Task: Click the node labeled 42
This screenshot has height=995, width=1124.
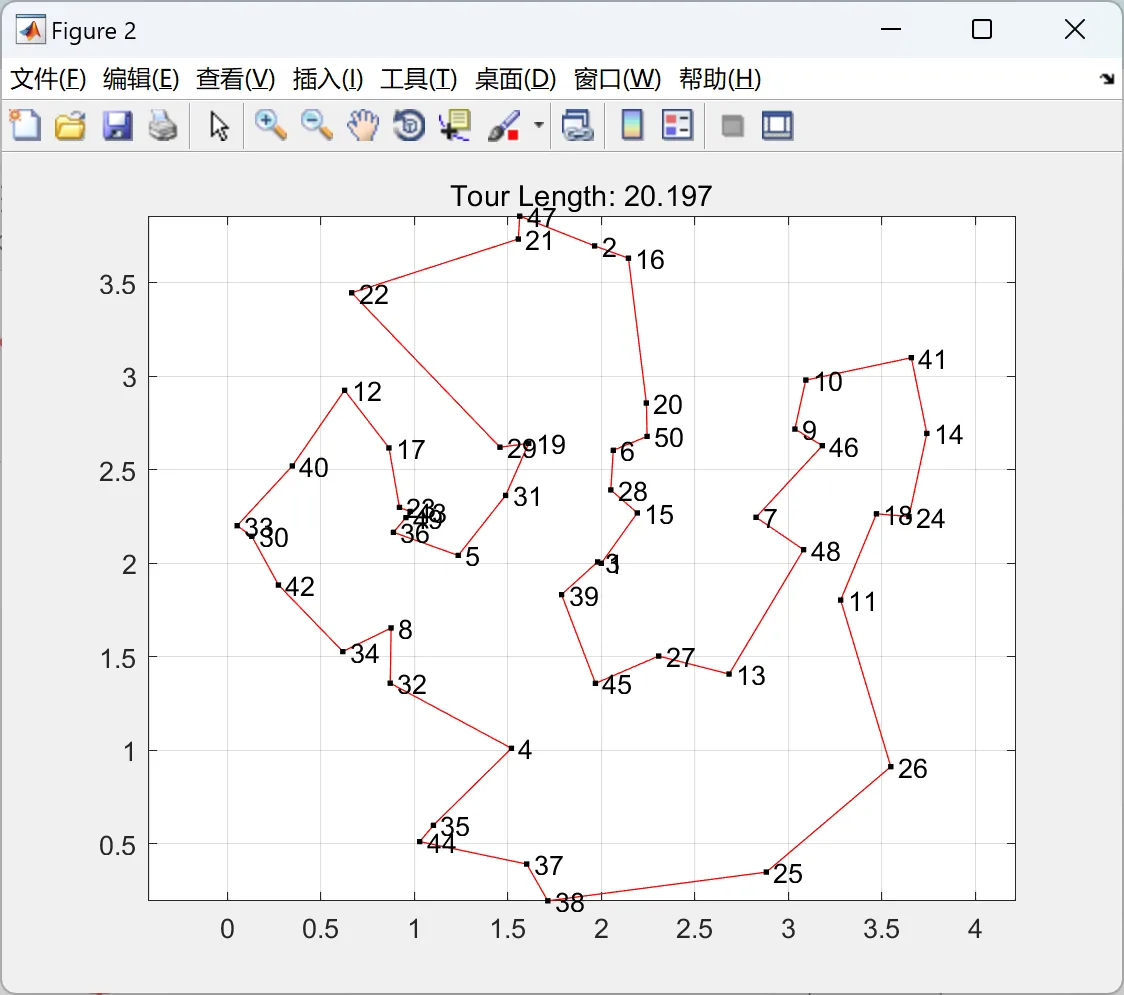Action: click(278, 585)
